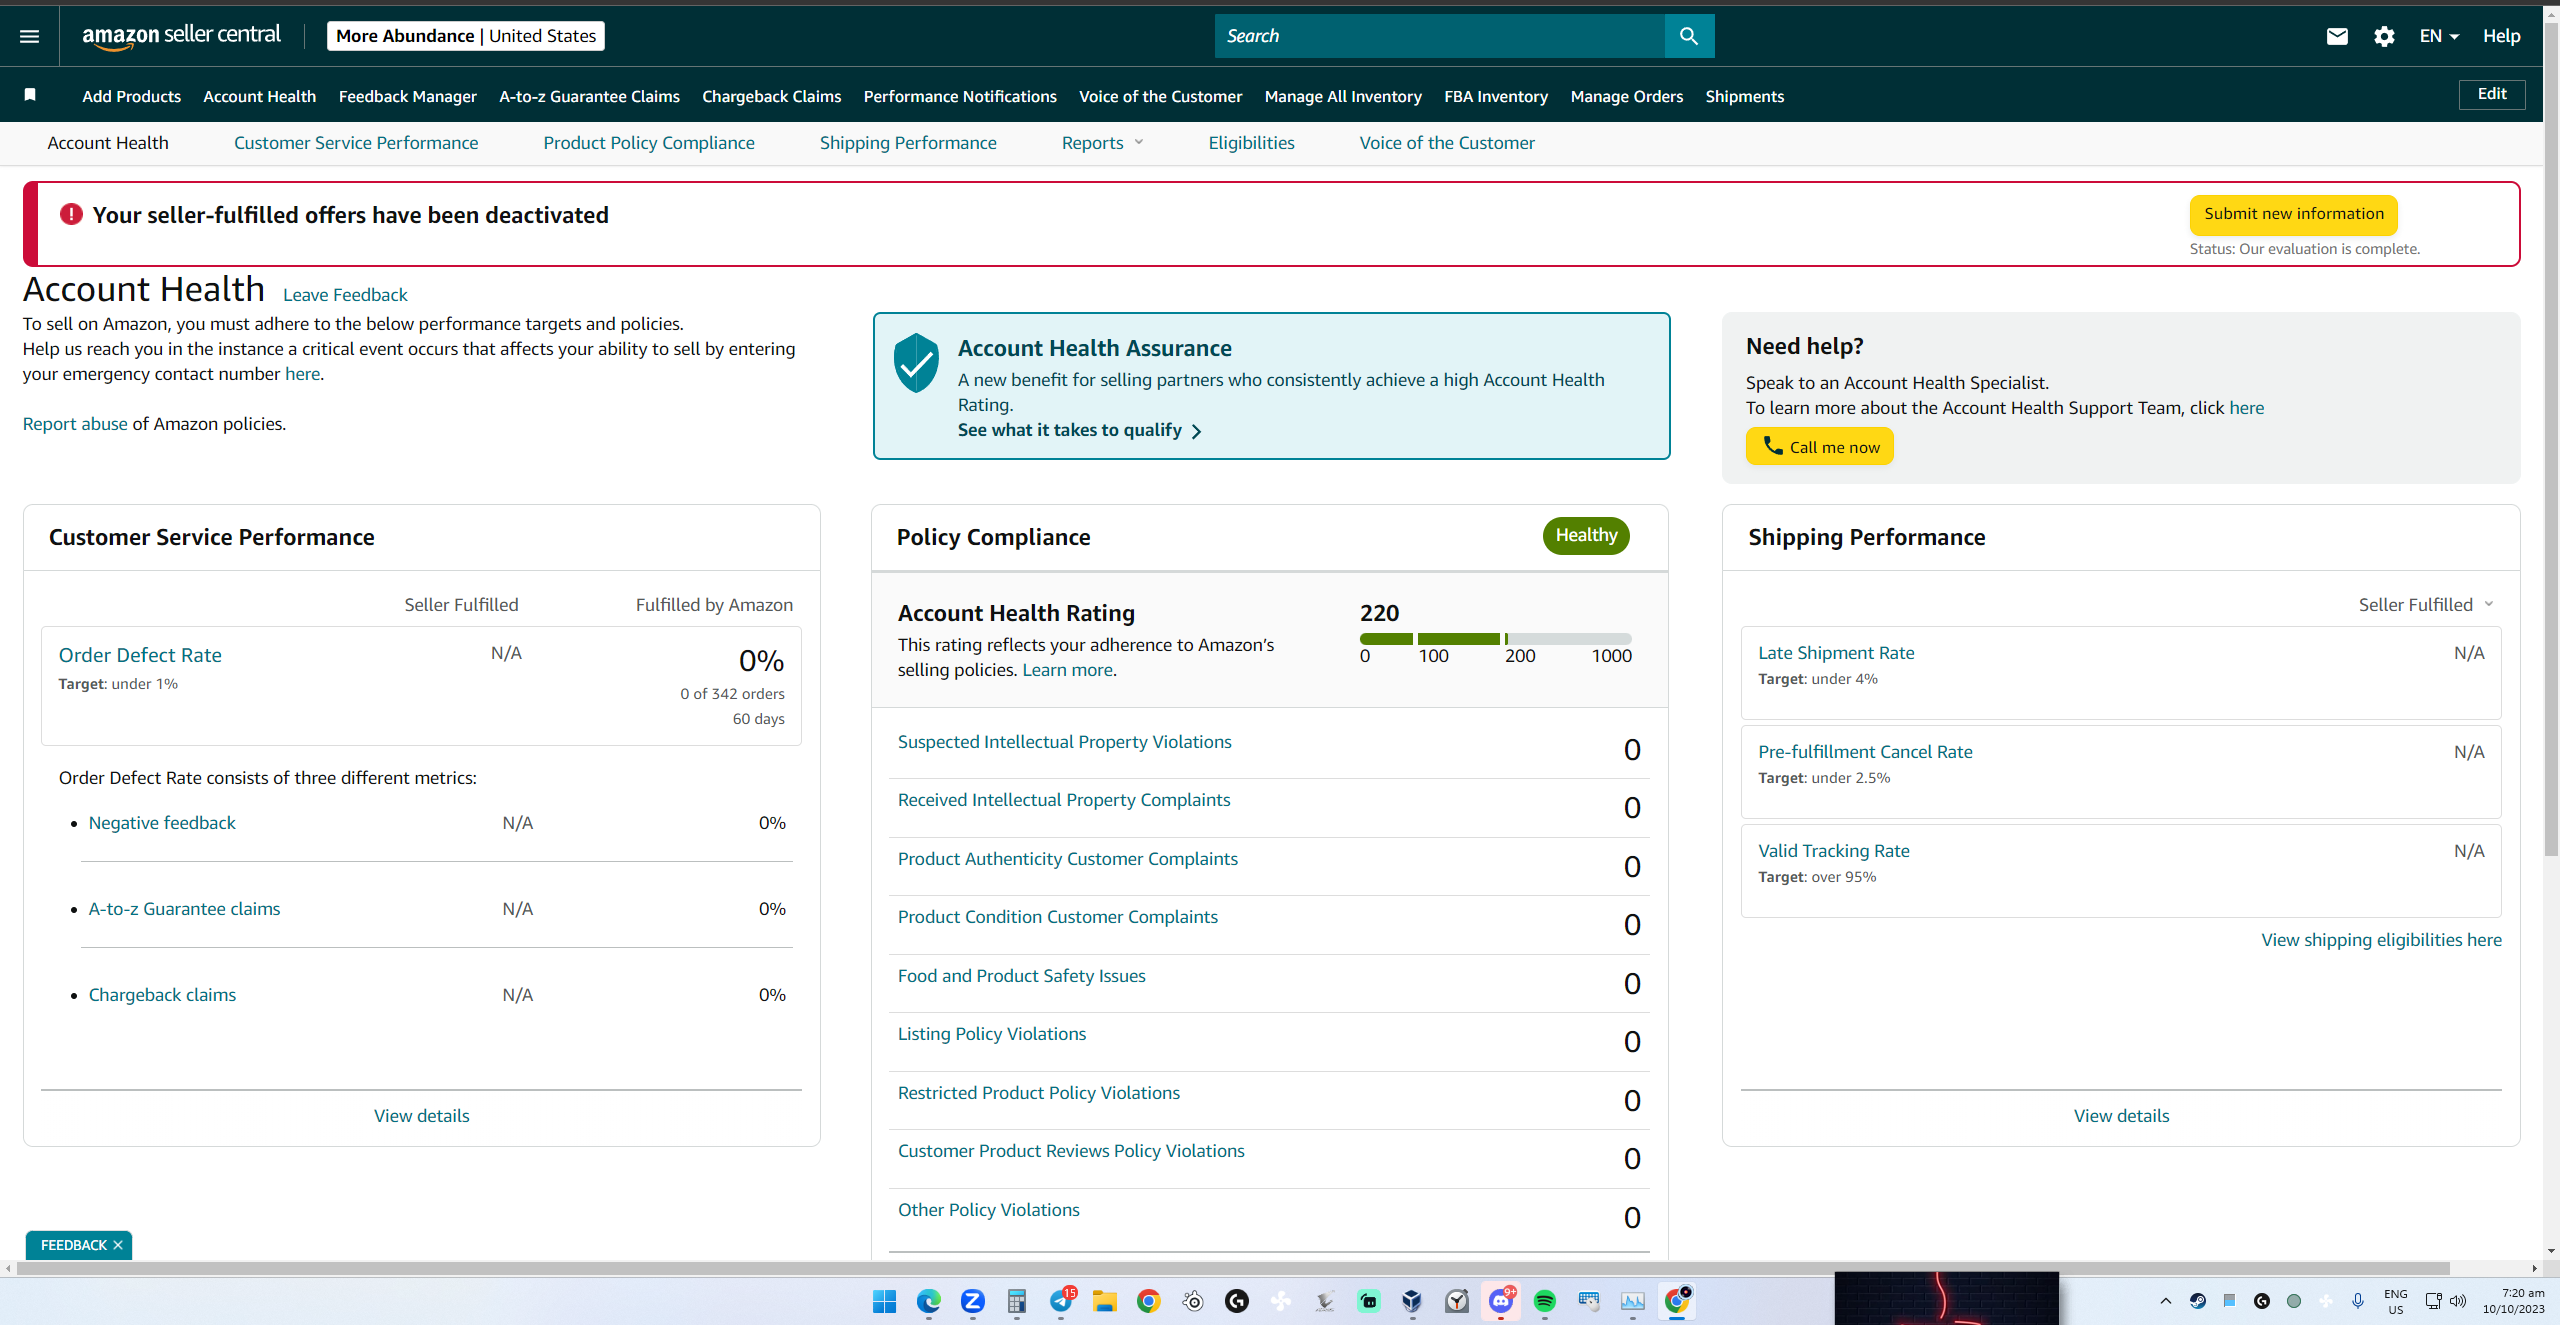Open Manage All Inventory in favorites bar
Viewport: 2560px width, 1325px height.
[x=1343, y=96]
